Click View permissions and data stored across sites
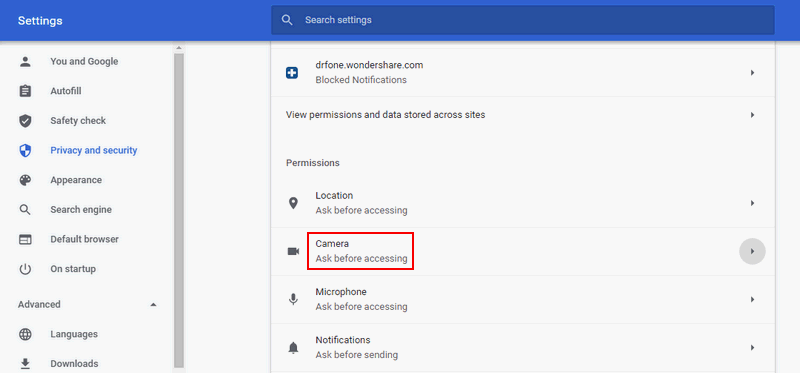Image resolution: width=800 pixels, height=373 pixels. (386, 115)
